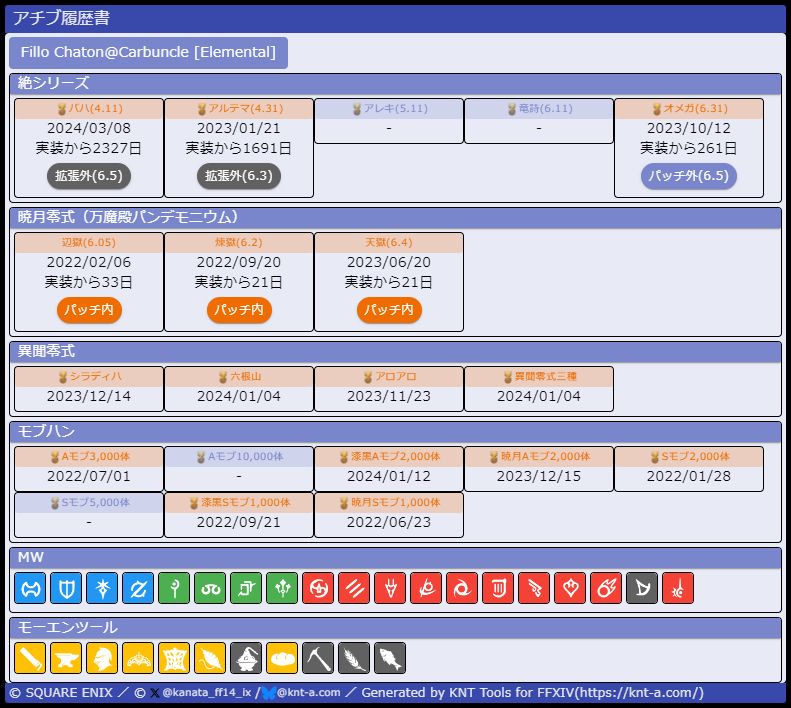Screen dimensions: 791x708
Task: Click the パッチ外(6.5) badge under オメガ
Action: [x=689, y=176]
